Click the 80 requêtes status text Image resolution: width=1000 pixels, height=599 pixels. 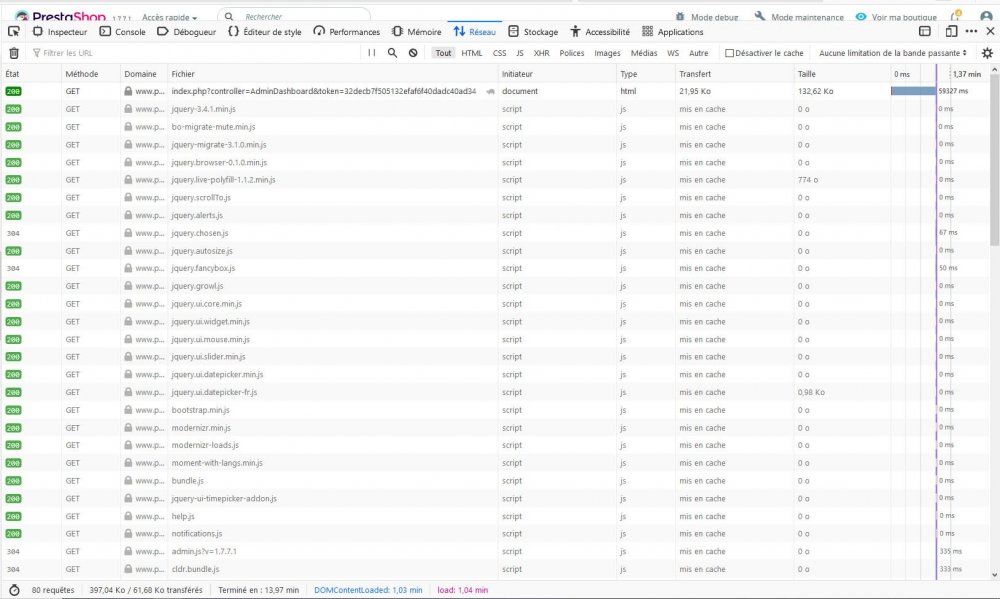click(53, 590)
